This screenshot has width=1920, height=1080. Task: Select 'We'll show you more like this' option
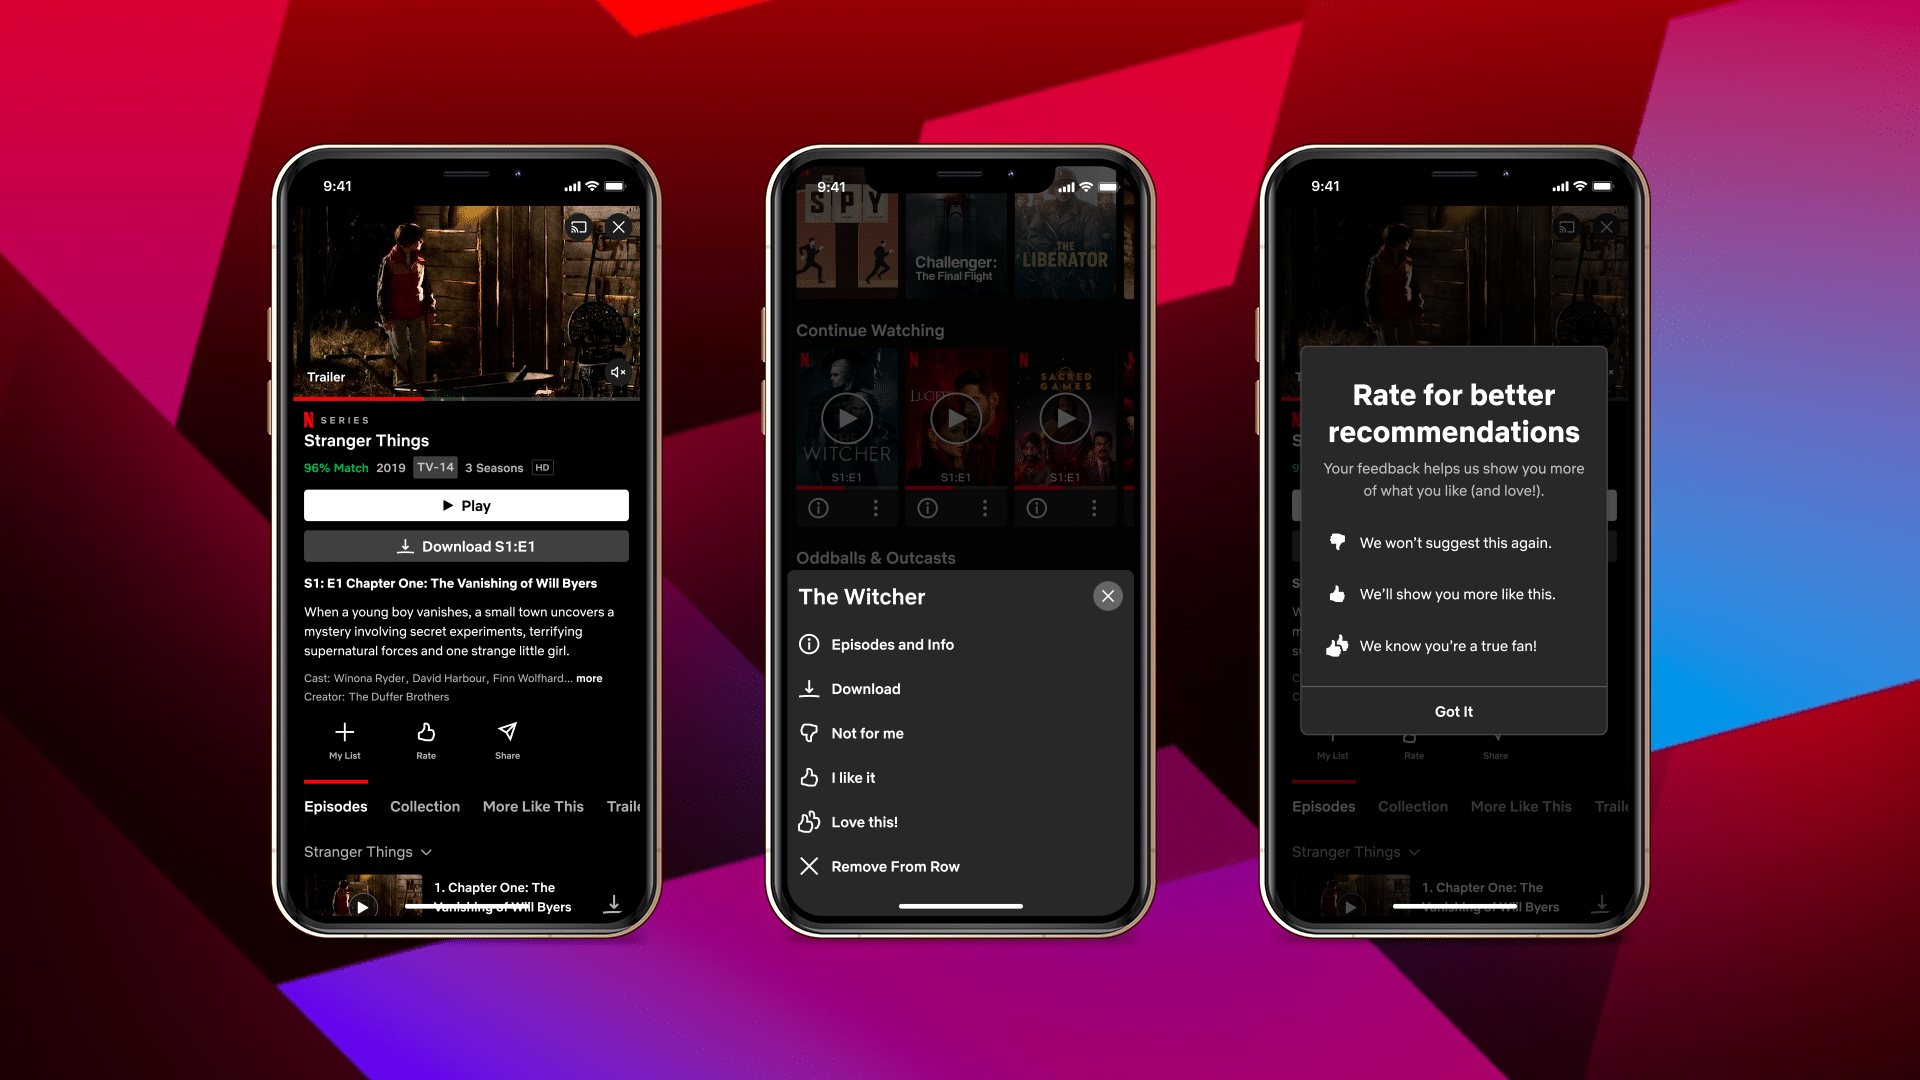coord(1451,593)
